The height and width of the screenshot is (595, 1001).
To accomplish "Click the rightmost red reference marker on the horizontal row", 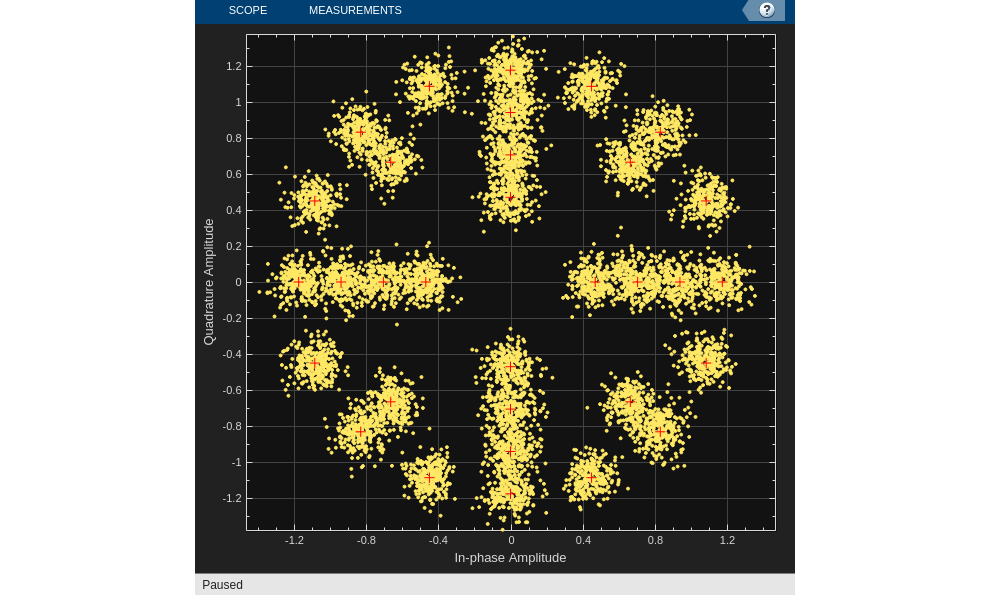I will coord(723,282).
